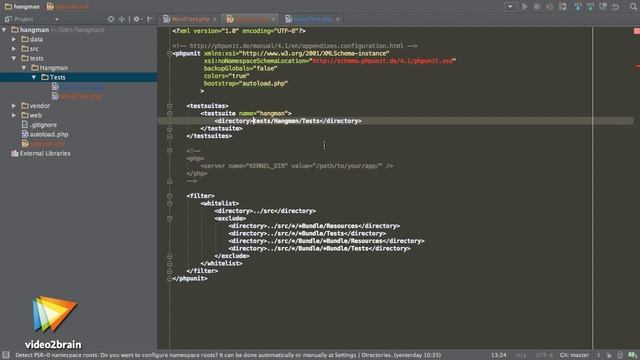The image size is (640, 360).
Task: Fold the filter block in gutter
Action: click(x=169, y=196)
